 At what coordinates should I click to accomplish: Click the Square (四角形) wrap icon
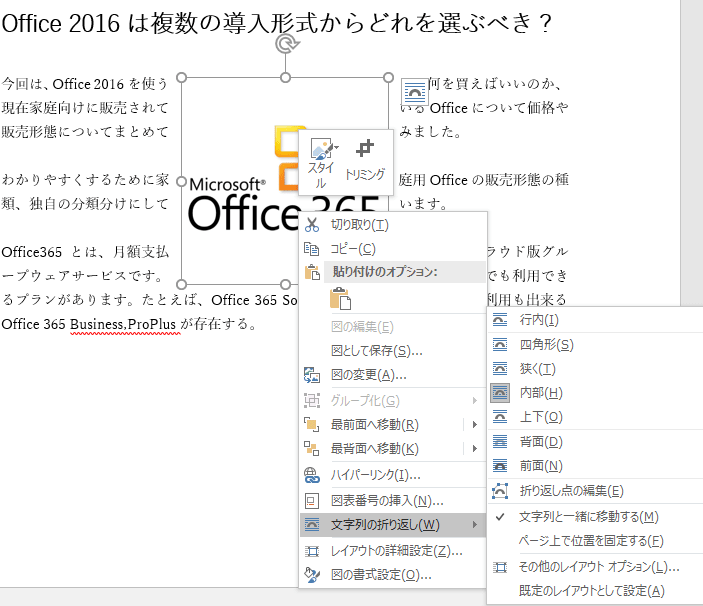tap(500, 344)
